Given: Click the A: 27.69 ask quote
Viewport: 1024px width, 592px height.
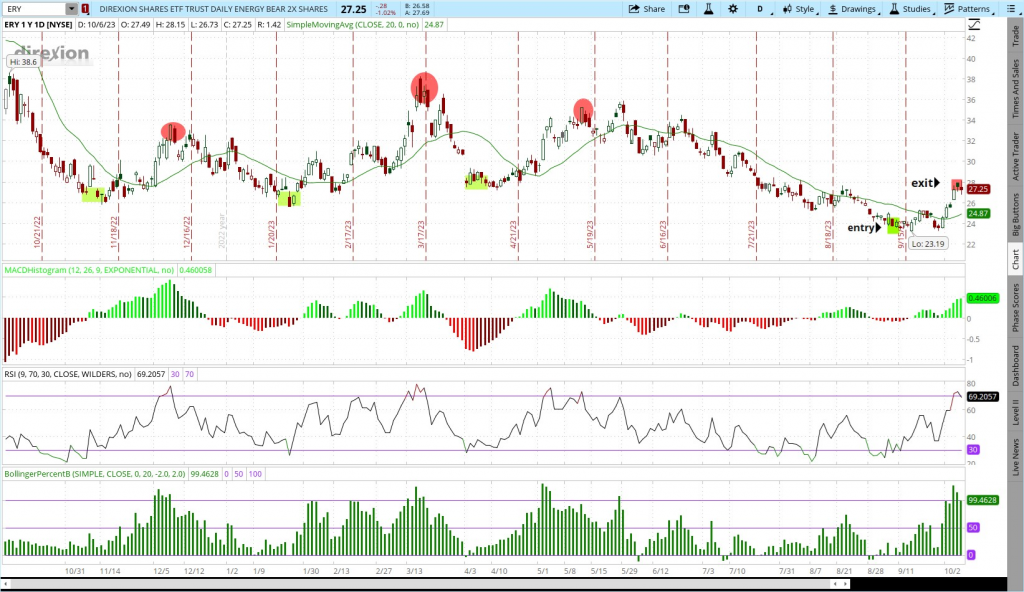Looking at the screenshot, I should tap(417, 12).
